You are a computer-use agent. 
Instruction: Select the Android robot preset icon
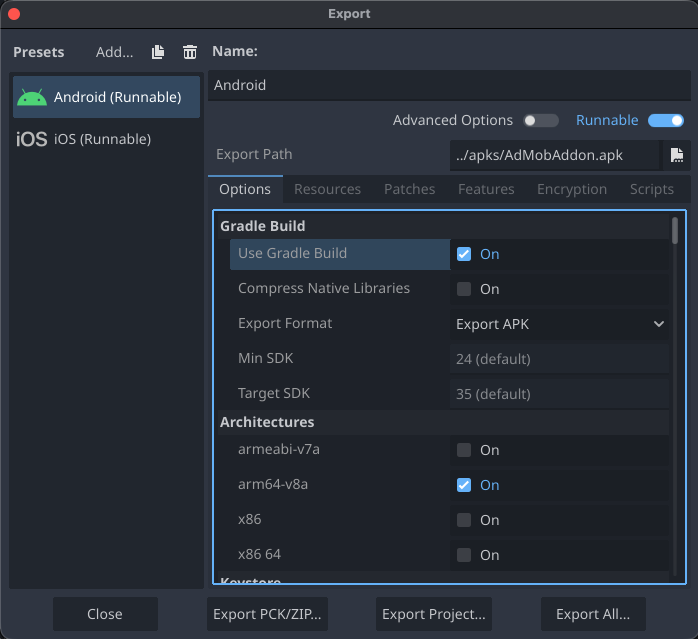tap(32, 97)
